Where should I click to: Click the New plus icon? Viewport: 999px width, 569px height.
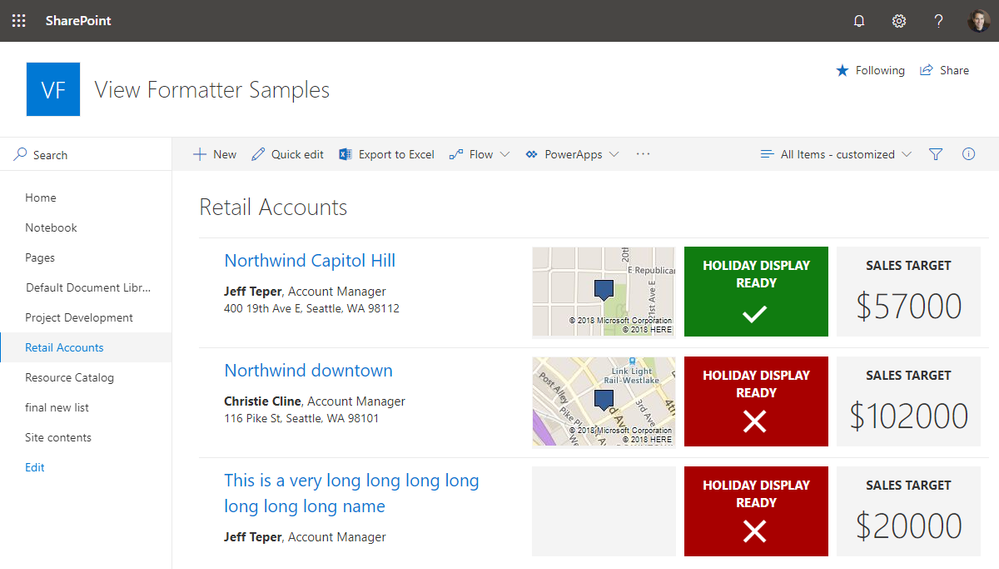199,154
